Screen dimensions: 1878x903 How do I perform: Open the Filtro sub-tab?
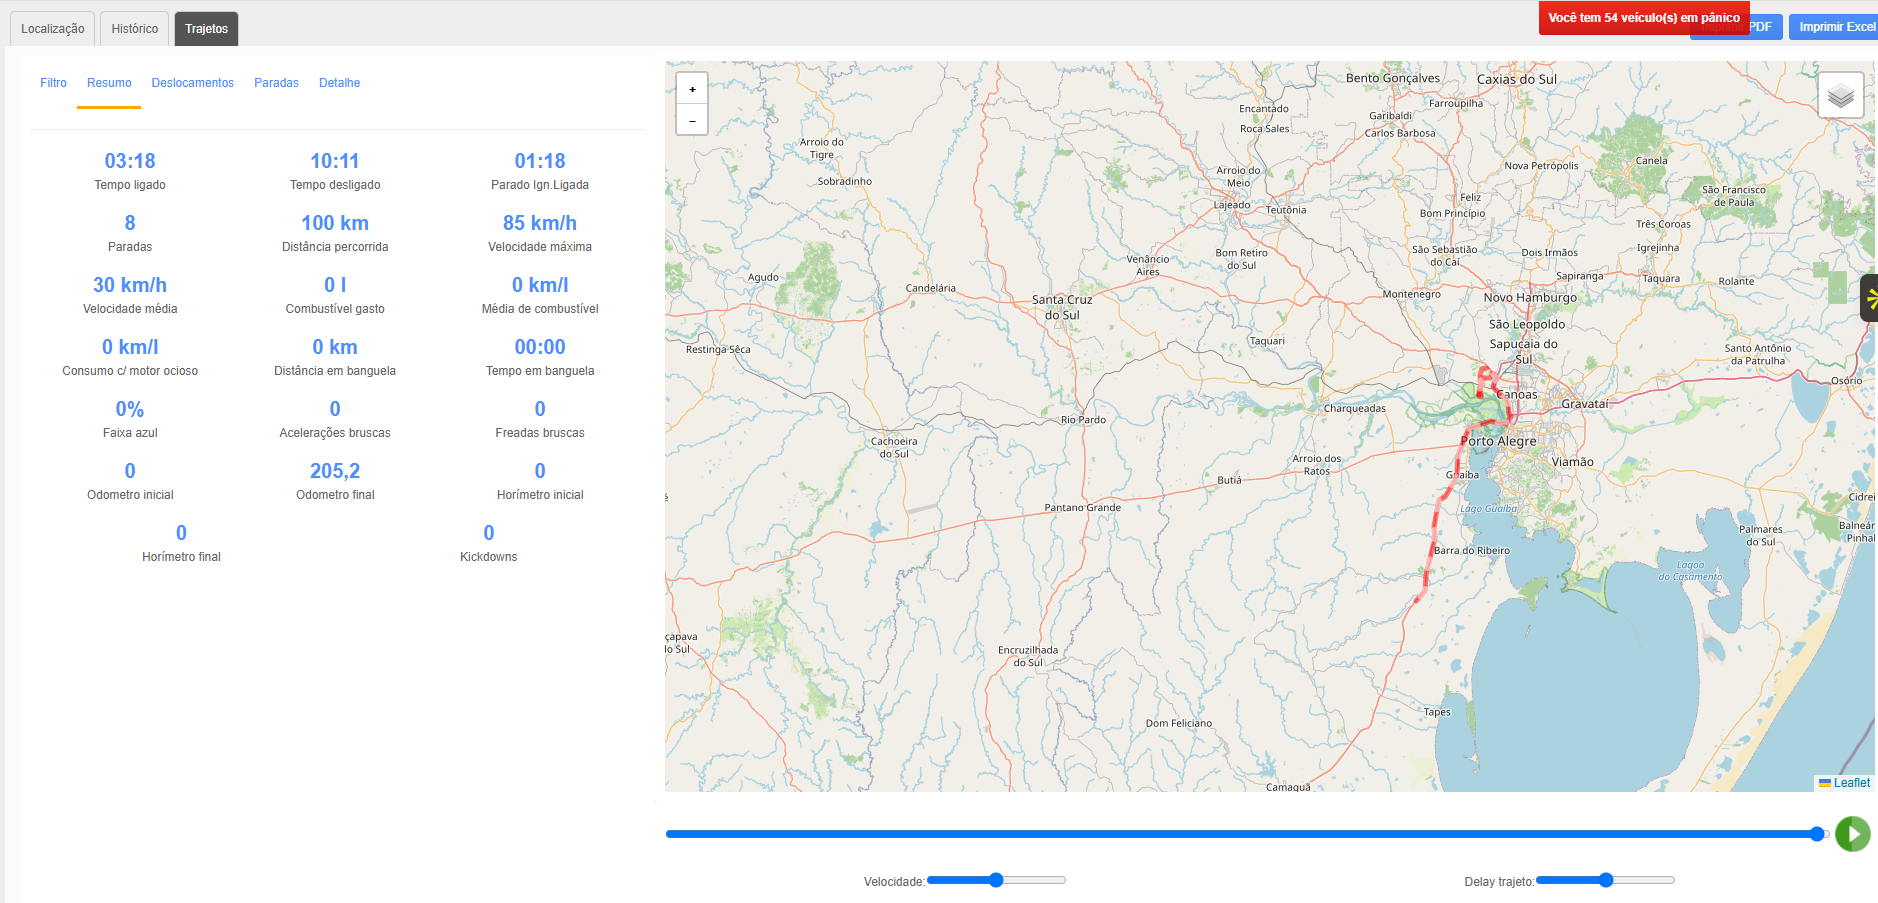pos(54,83)
